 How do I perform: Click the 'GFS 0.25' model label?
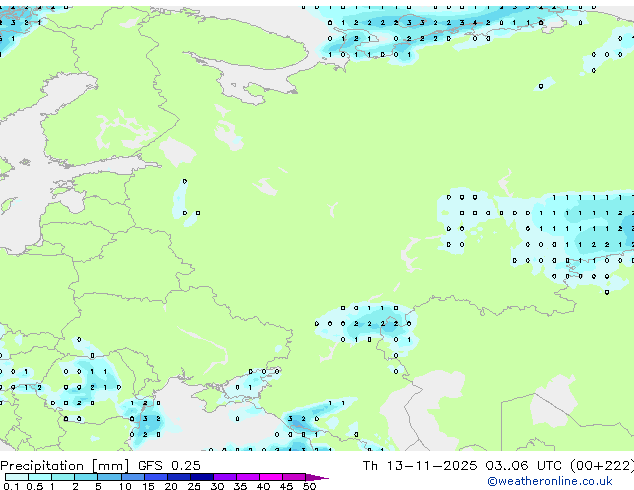pyautogui.click(x=169, y=466)
